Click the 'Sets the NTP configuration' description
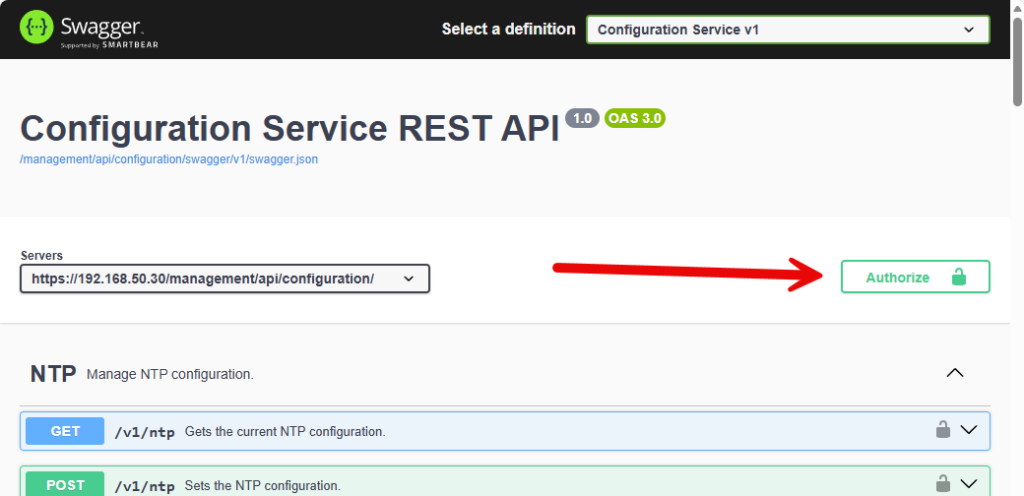This screenshot has width=1024, height=496. pyautogui.click(x=263, y=486)
